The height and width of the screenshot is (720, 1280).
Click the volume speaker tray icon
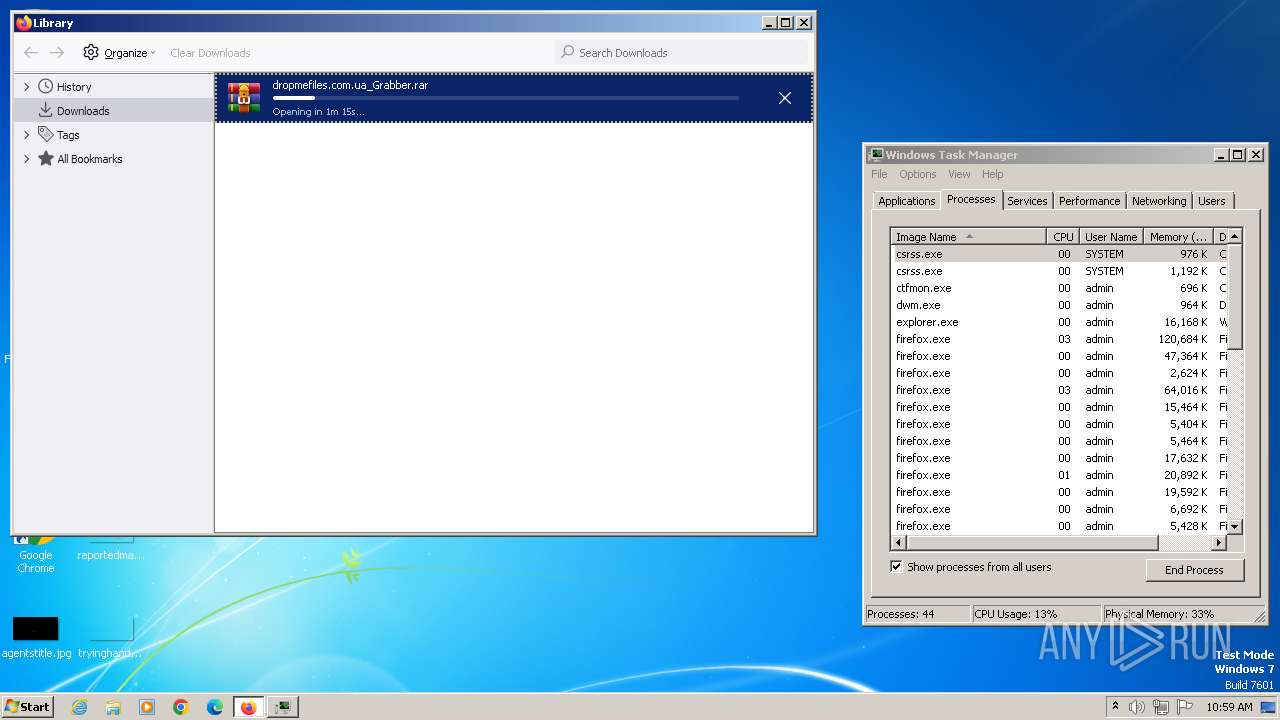click(x=1137, y=707)
